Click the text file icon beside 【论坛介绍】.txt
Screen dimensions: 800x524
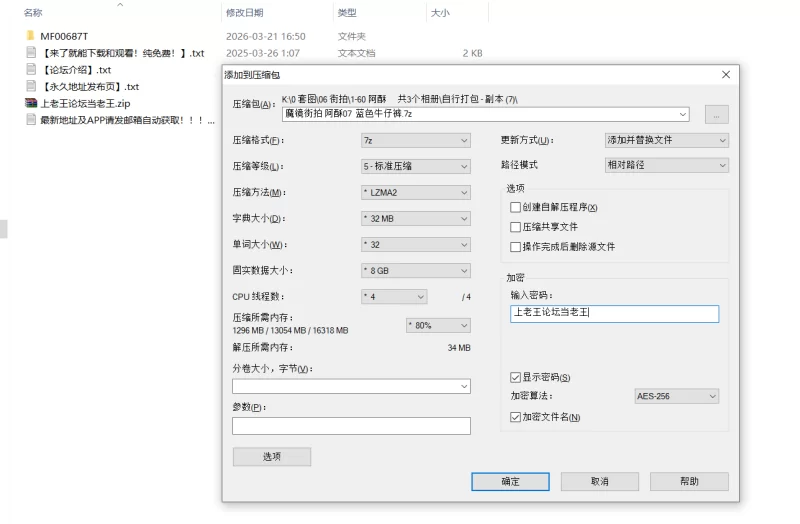[x=31, y=69]
